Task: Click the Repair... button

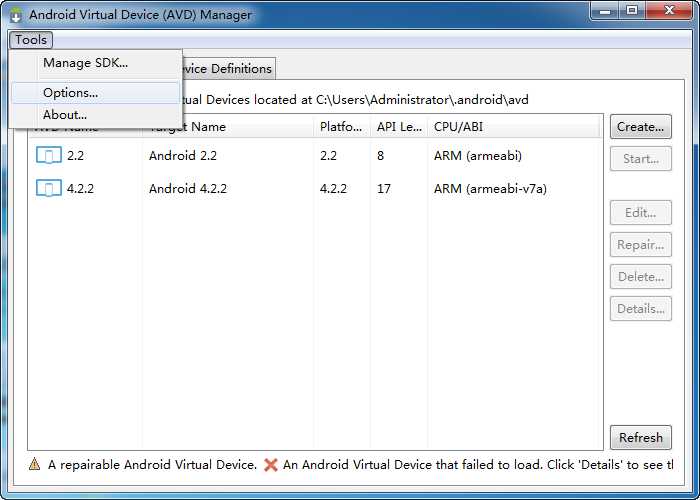Action: (x=641, y=245)
